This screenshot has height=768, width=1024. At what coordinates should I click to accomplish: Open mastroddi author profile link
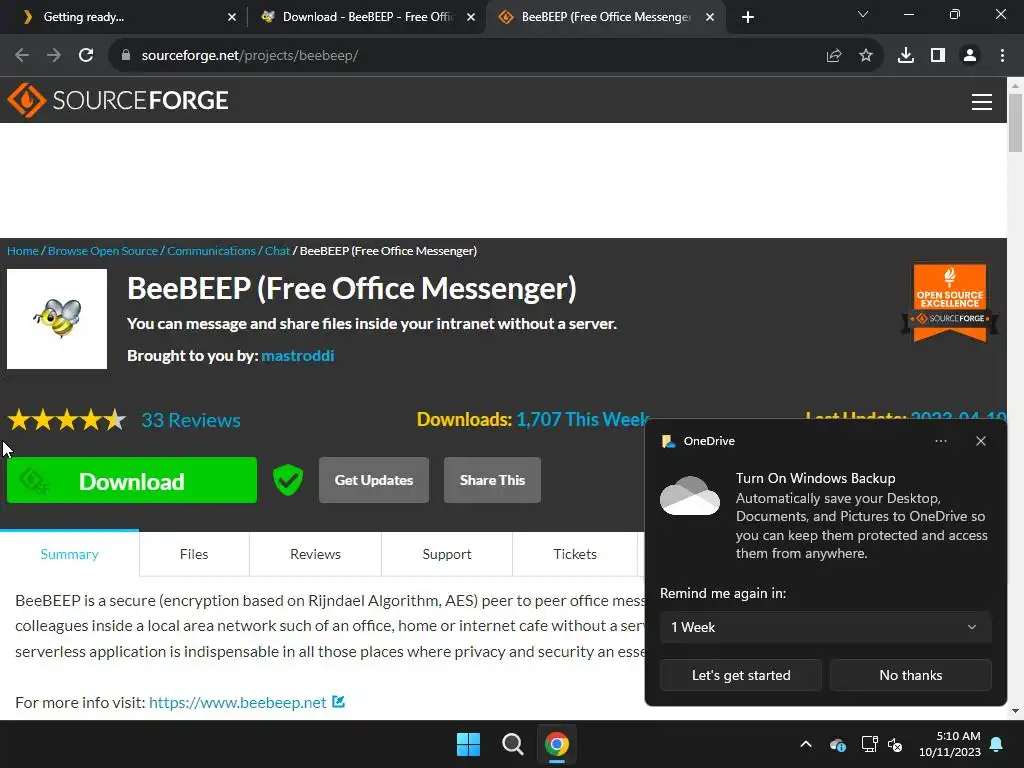[x=298, y=355]
